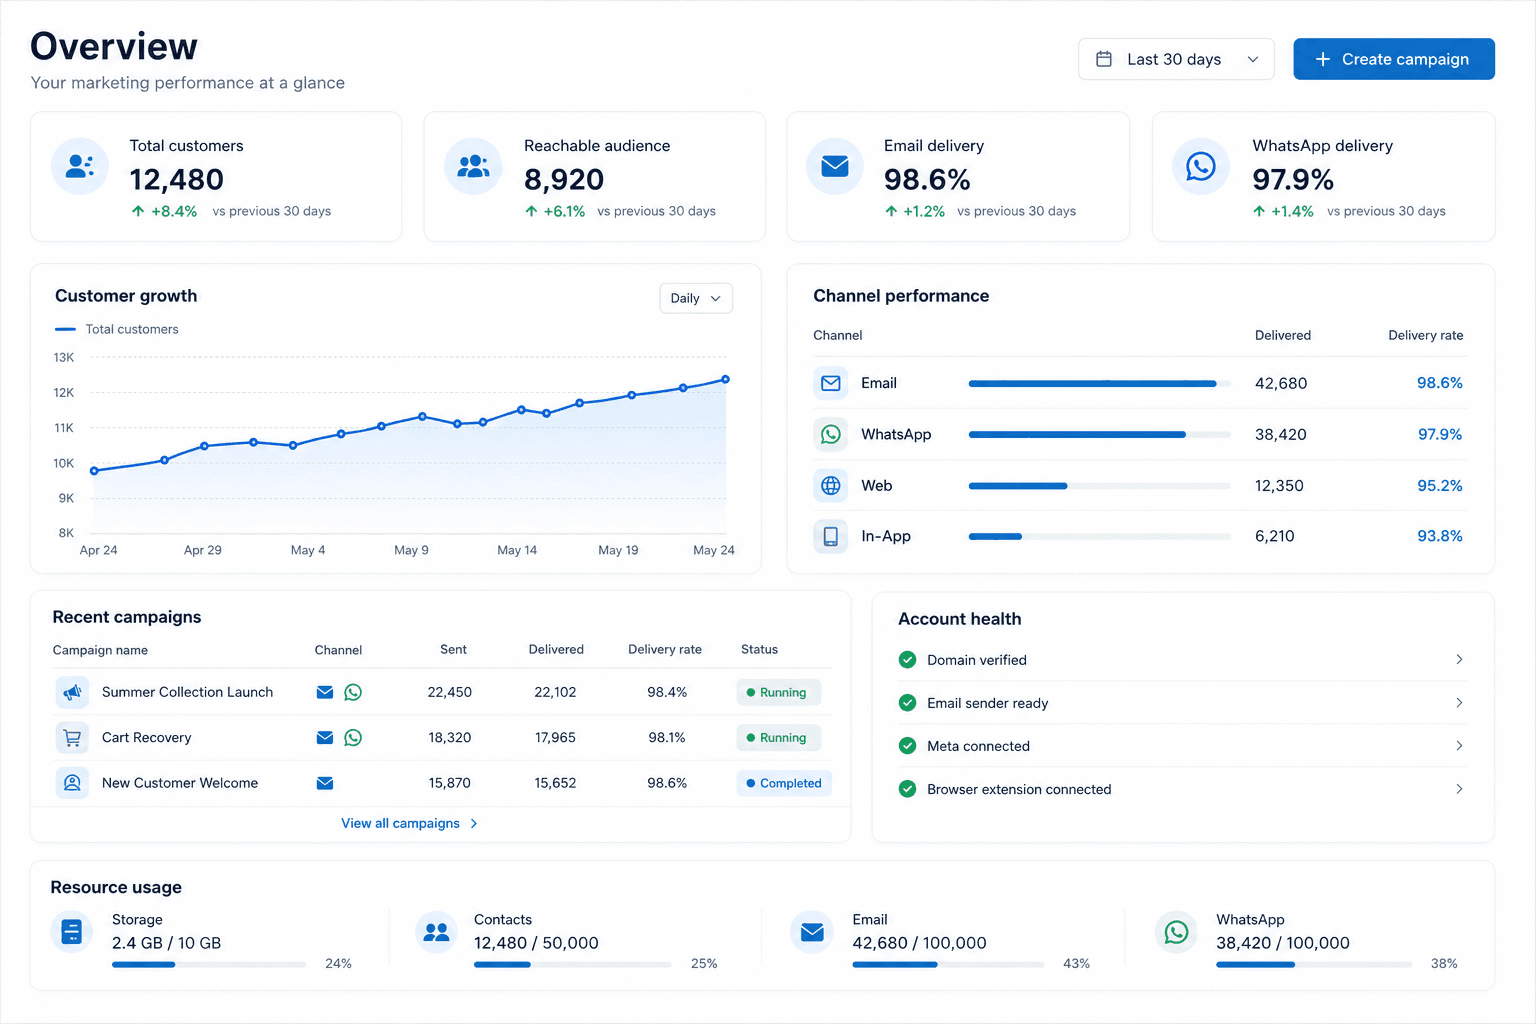
Task: Click the calendar icon in date range picker
Action: [1104, 59]
